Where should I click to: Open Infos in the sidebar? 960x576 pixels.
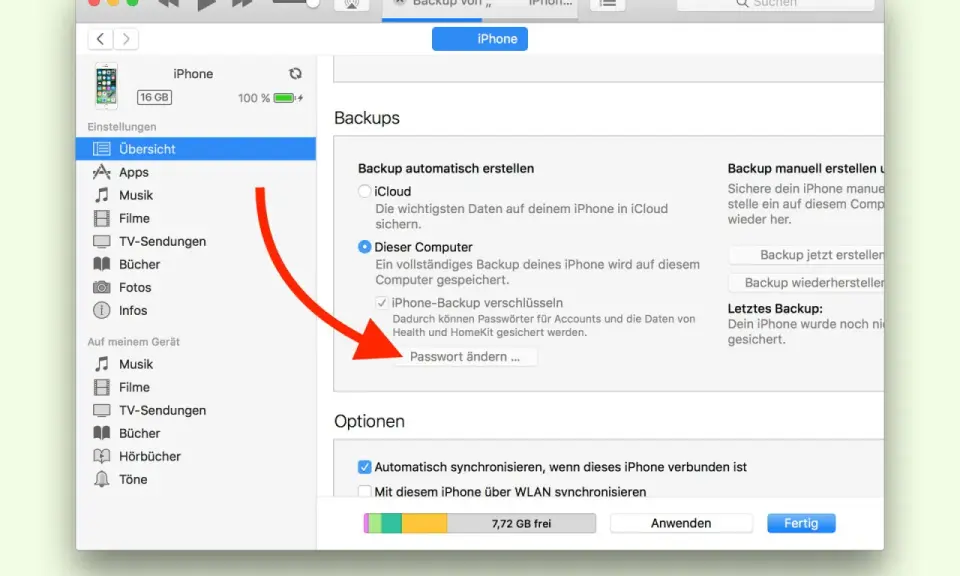click(196, 310)
